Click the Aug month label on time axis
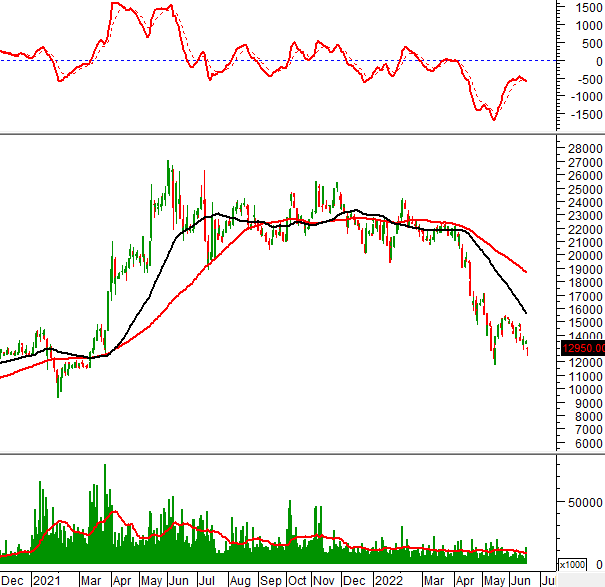Image resolution: width=605 pixels, height=587 pixels. point(240,579)
